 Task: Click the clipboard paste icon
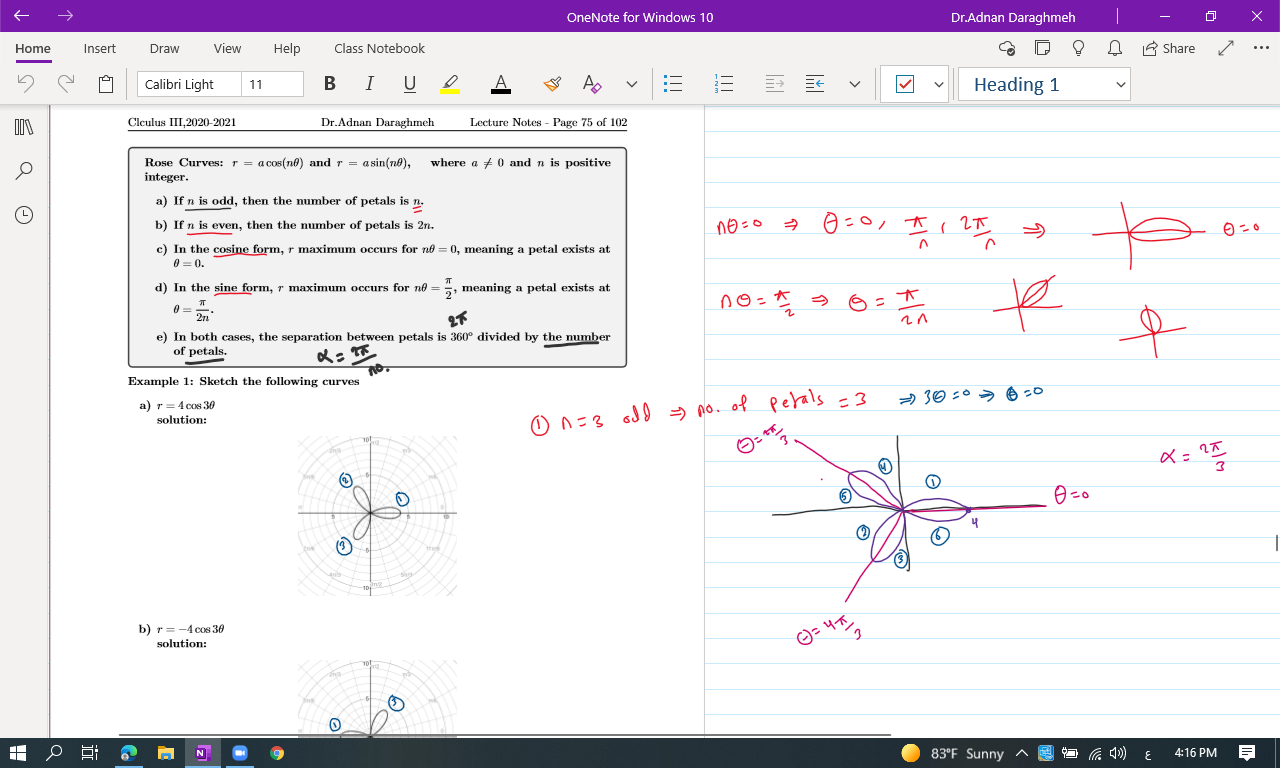tap(106, 84)
